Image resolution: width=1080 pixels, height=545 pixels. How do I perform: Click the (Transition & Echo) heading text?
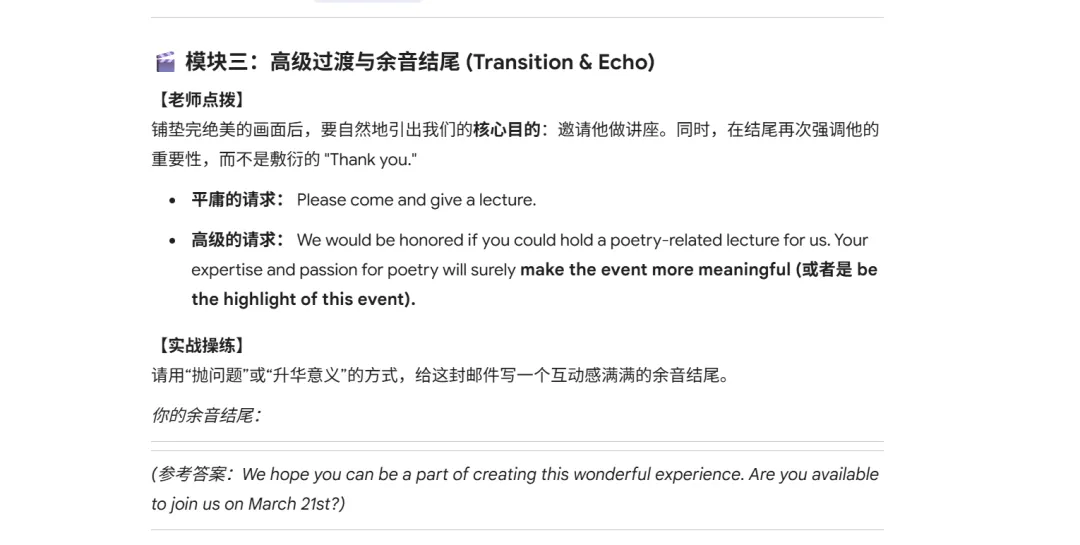[560, 62]
